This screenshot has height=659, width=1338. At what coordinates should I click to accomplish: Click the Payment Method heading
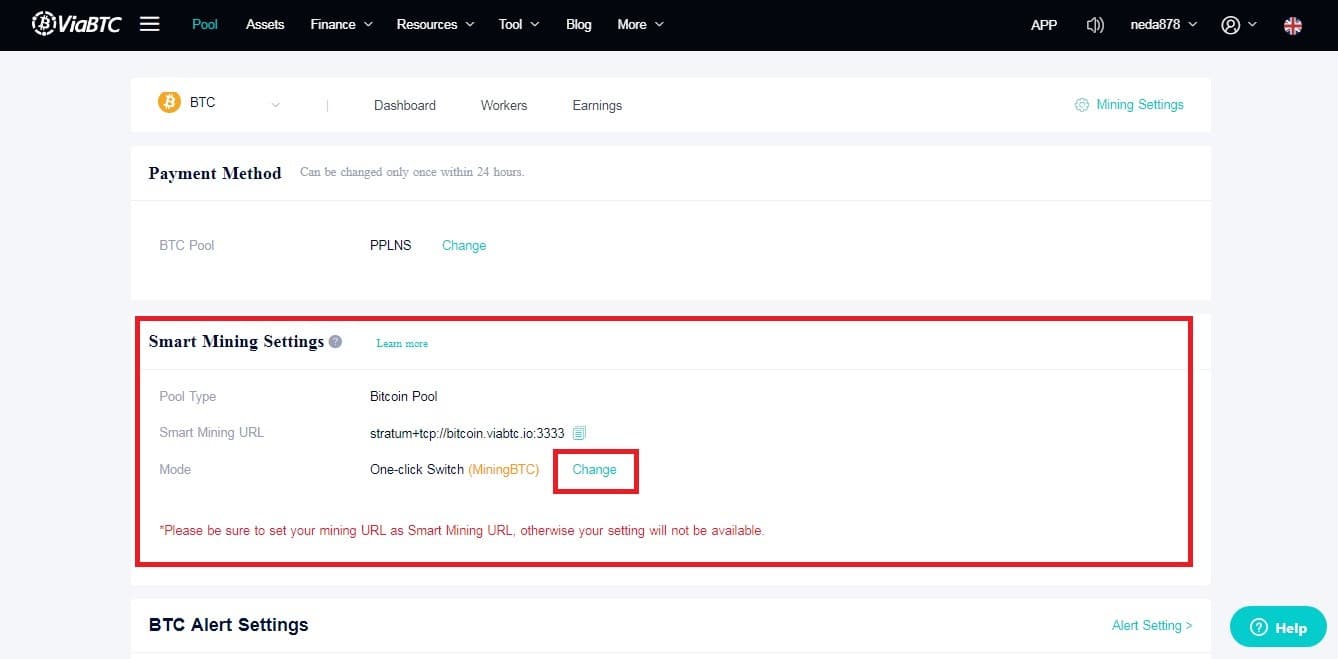pyautogui.click(x=215, y=173)
